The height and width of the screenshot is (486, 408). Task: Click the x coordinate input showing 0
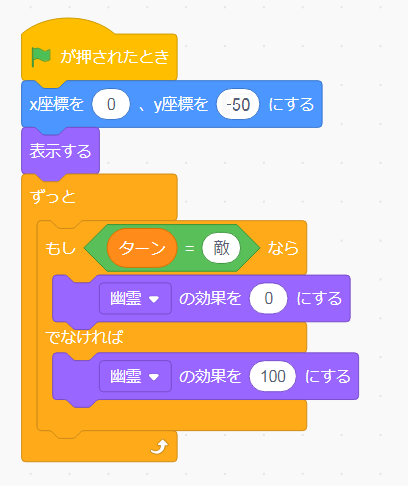pos(111,104)
